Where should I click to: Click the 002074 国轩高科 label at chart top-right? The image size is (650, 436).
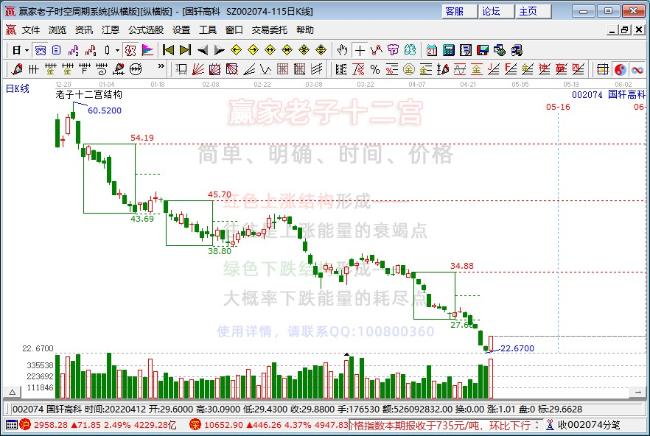tap(609, 94)
